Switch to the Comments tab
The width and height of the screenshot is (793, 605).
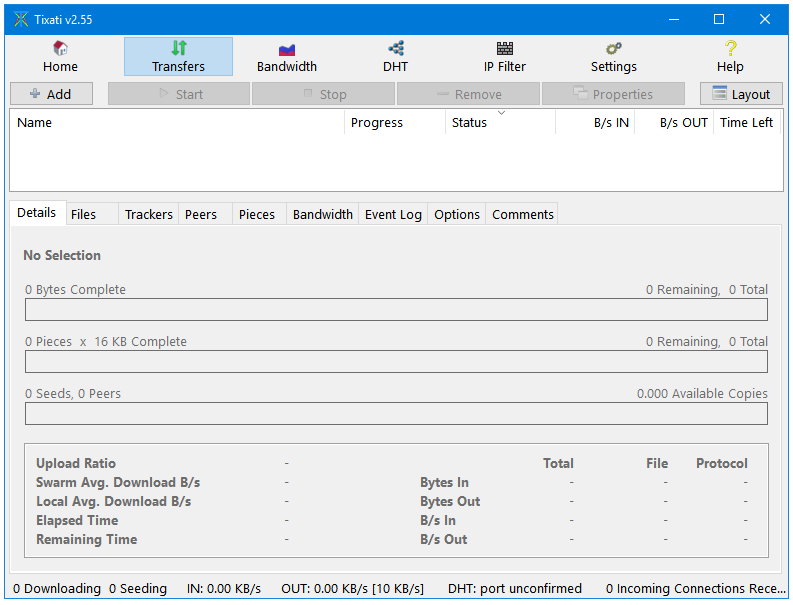(x=523, y=214)
